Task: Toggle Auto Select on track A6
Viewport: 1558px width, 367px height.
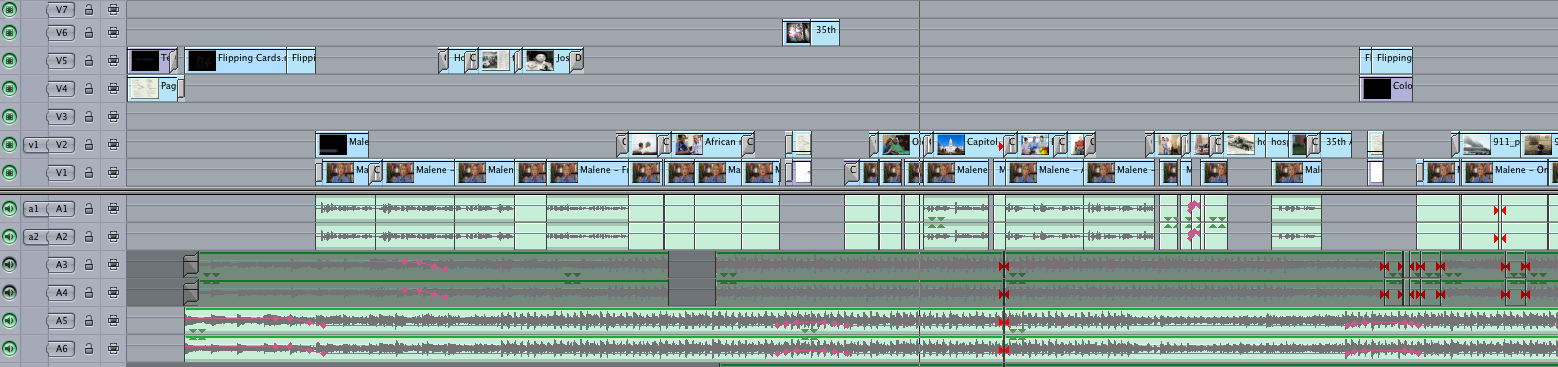Action: [x=113, y=349]
